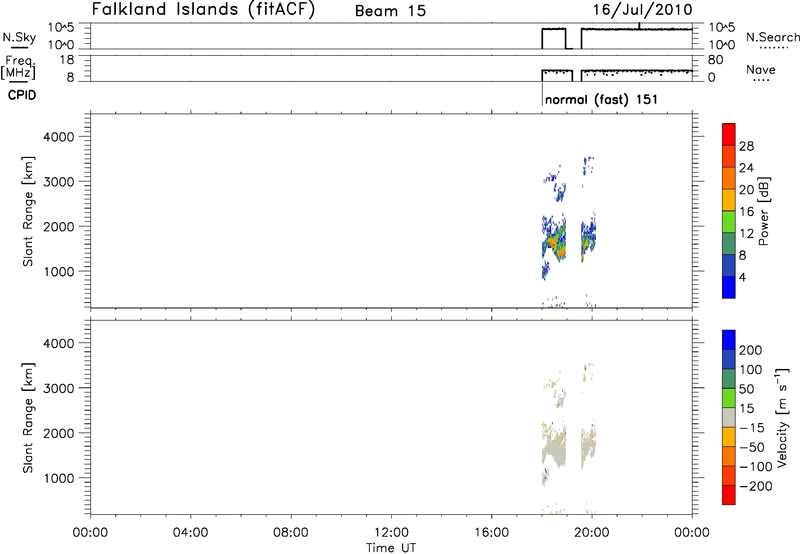Click the 'N.Sky' legend label
Image resolution: width=800 pixels, height=554 pixels.
(x=19, y=37)
